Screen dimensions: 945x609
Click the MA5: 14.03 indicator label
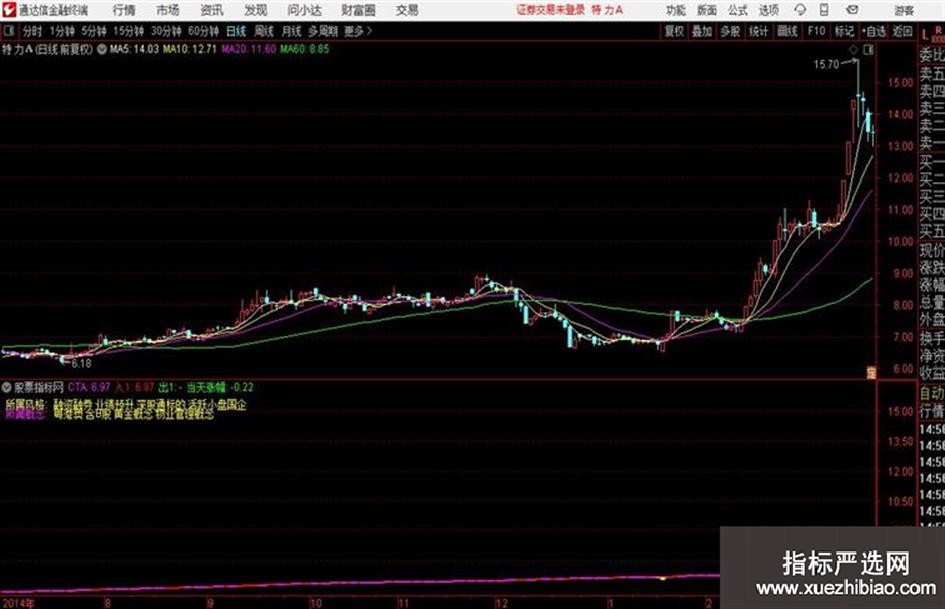point(134,49)
